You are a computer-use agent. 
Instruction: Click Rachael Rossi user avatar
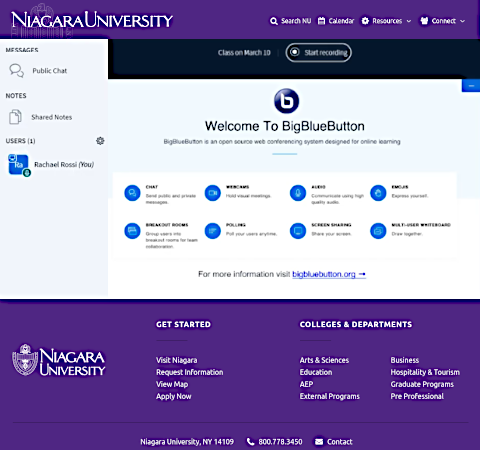click(x=19, y=165)
